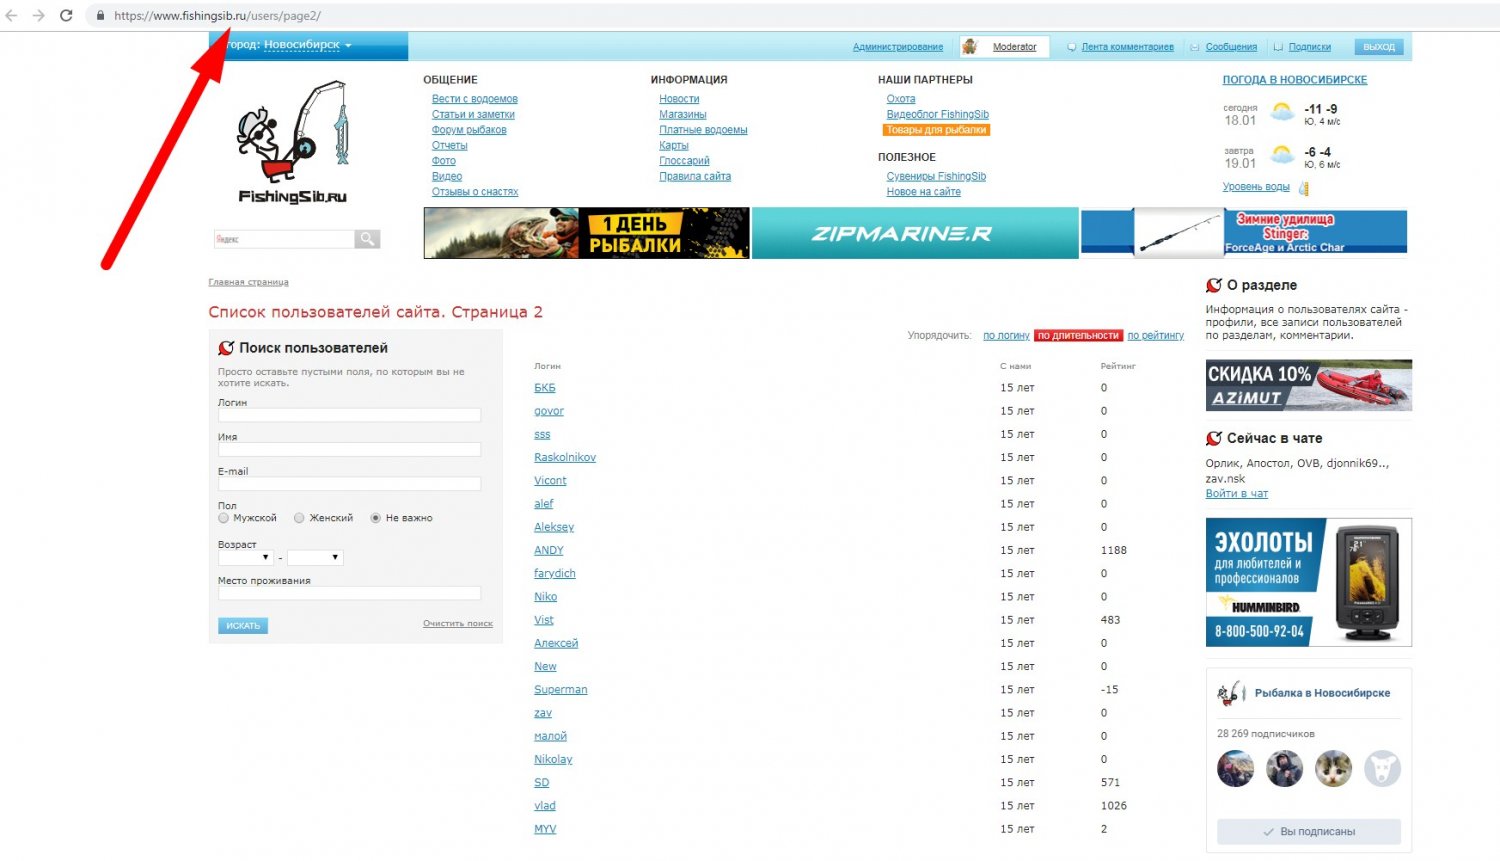Image resolution: width=1500 pixels, height=861 pixels.
Task: Click the browser back arrow
Action: pos(12,16)
